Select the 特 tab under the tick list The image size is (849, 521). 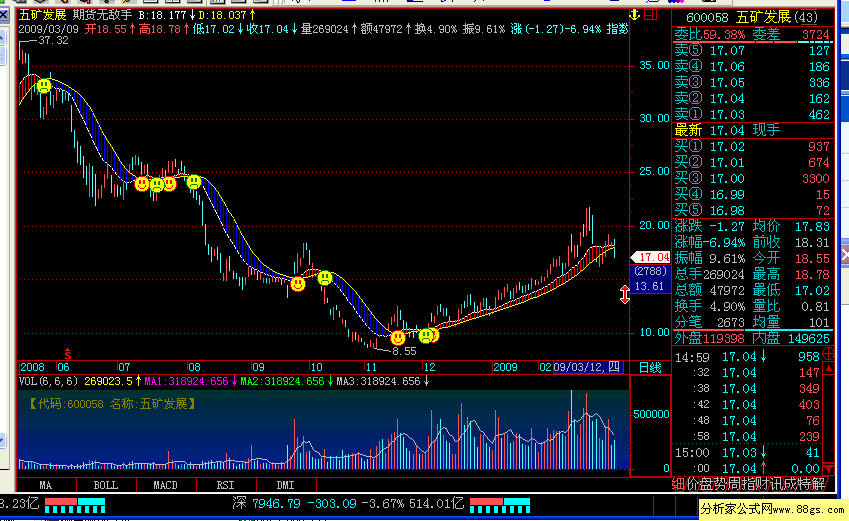click(805, 484)
